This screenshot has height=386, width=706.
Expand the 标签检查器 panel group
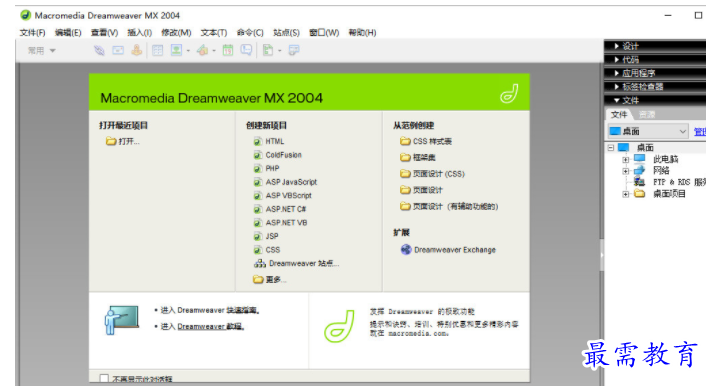pos(617,86)
